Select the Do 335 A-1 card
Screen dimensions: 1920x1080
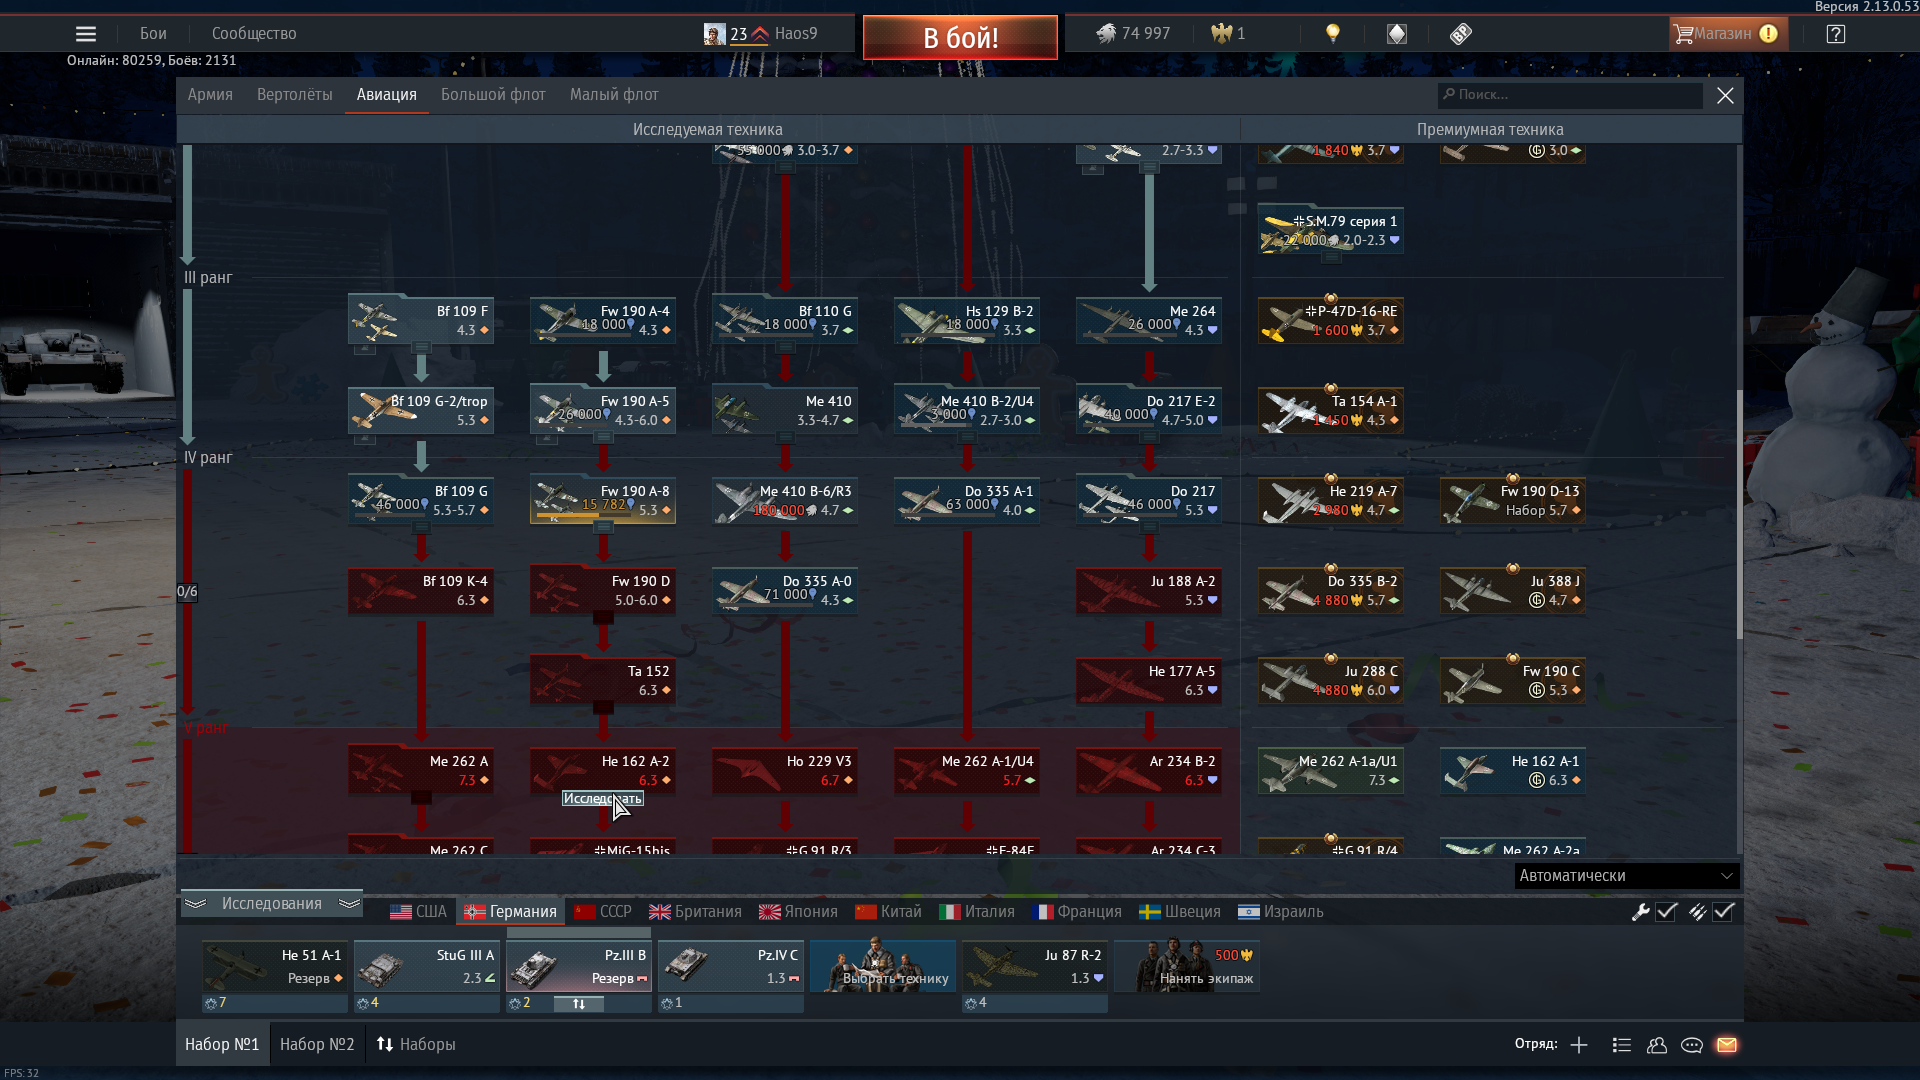[967, 501]
